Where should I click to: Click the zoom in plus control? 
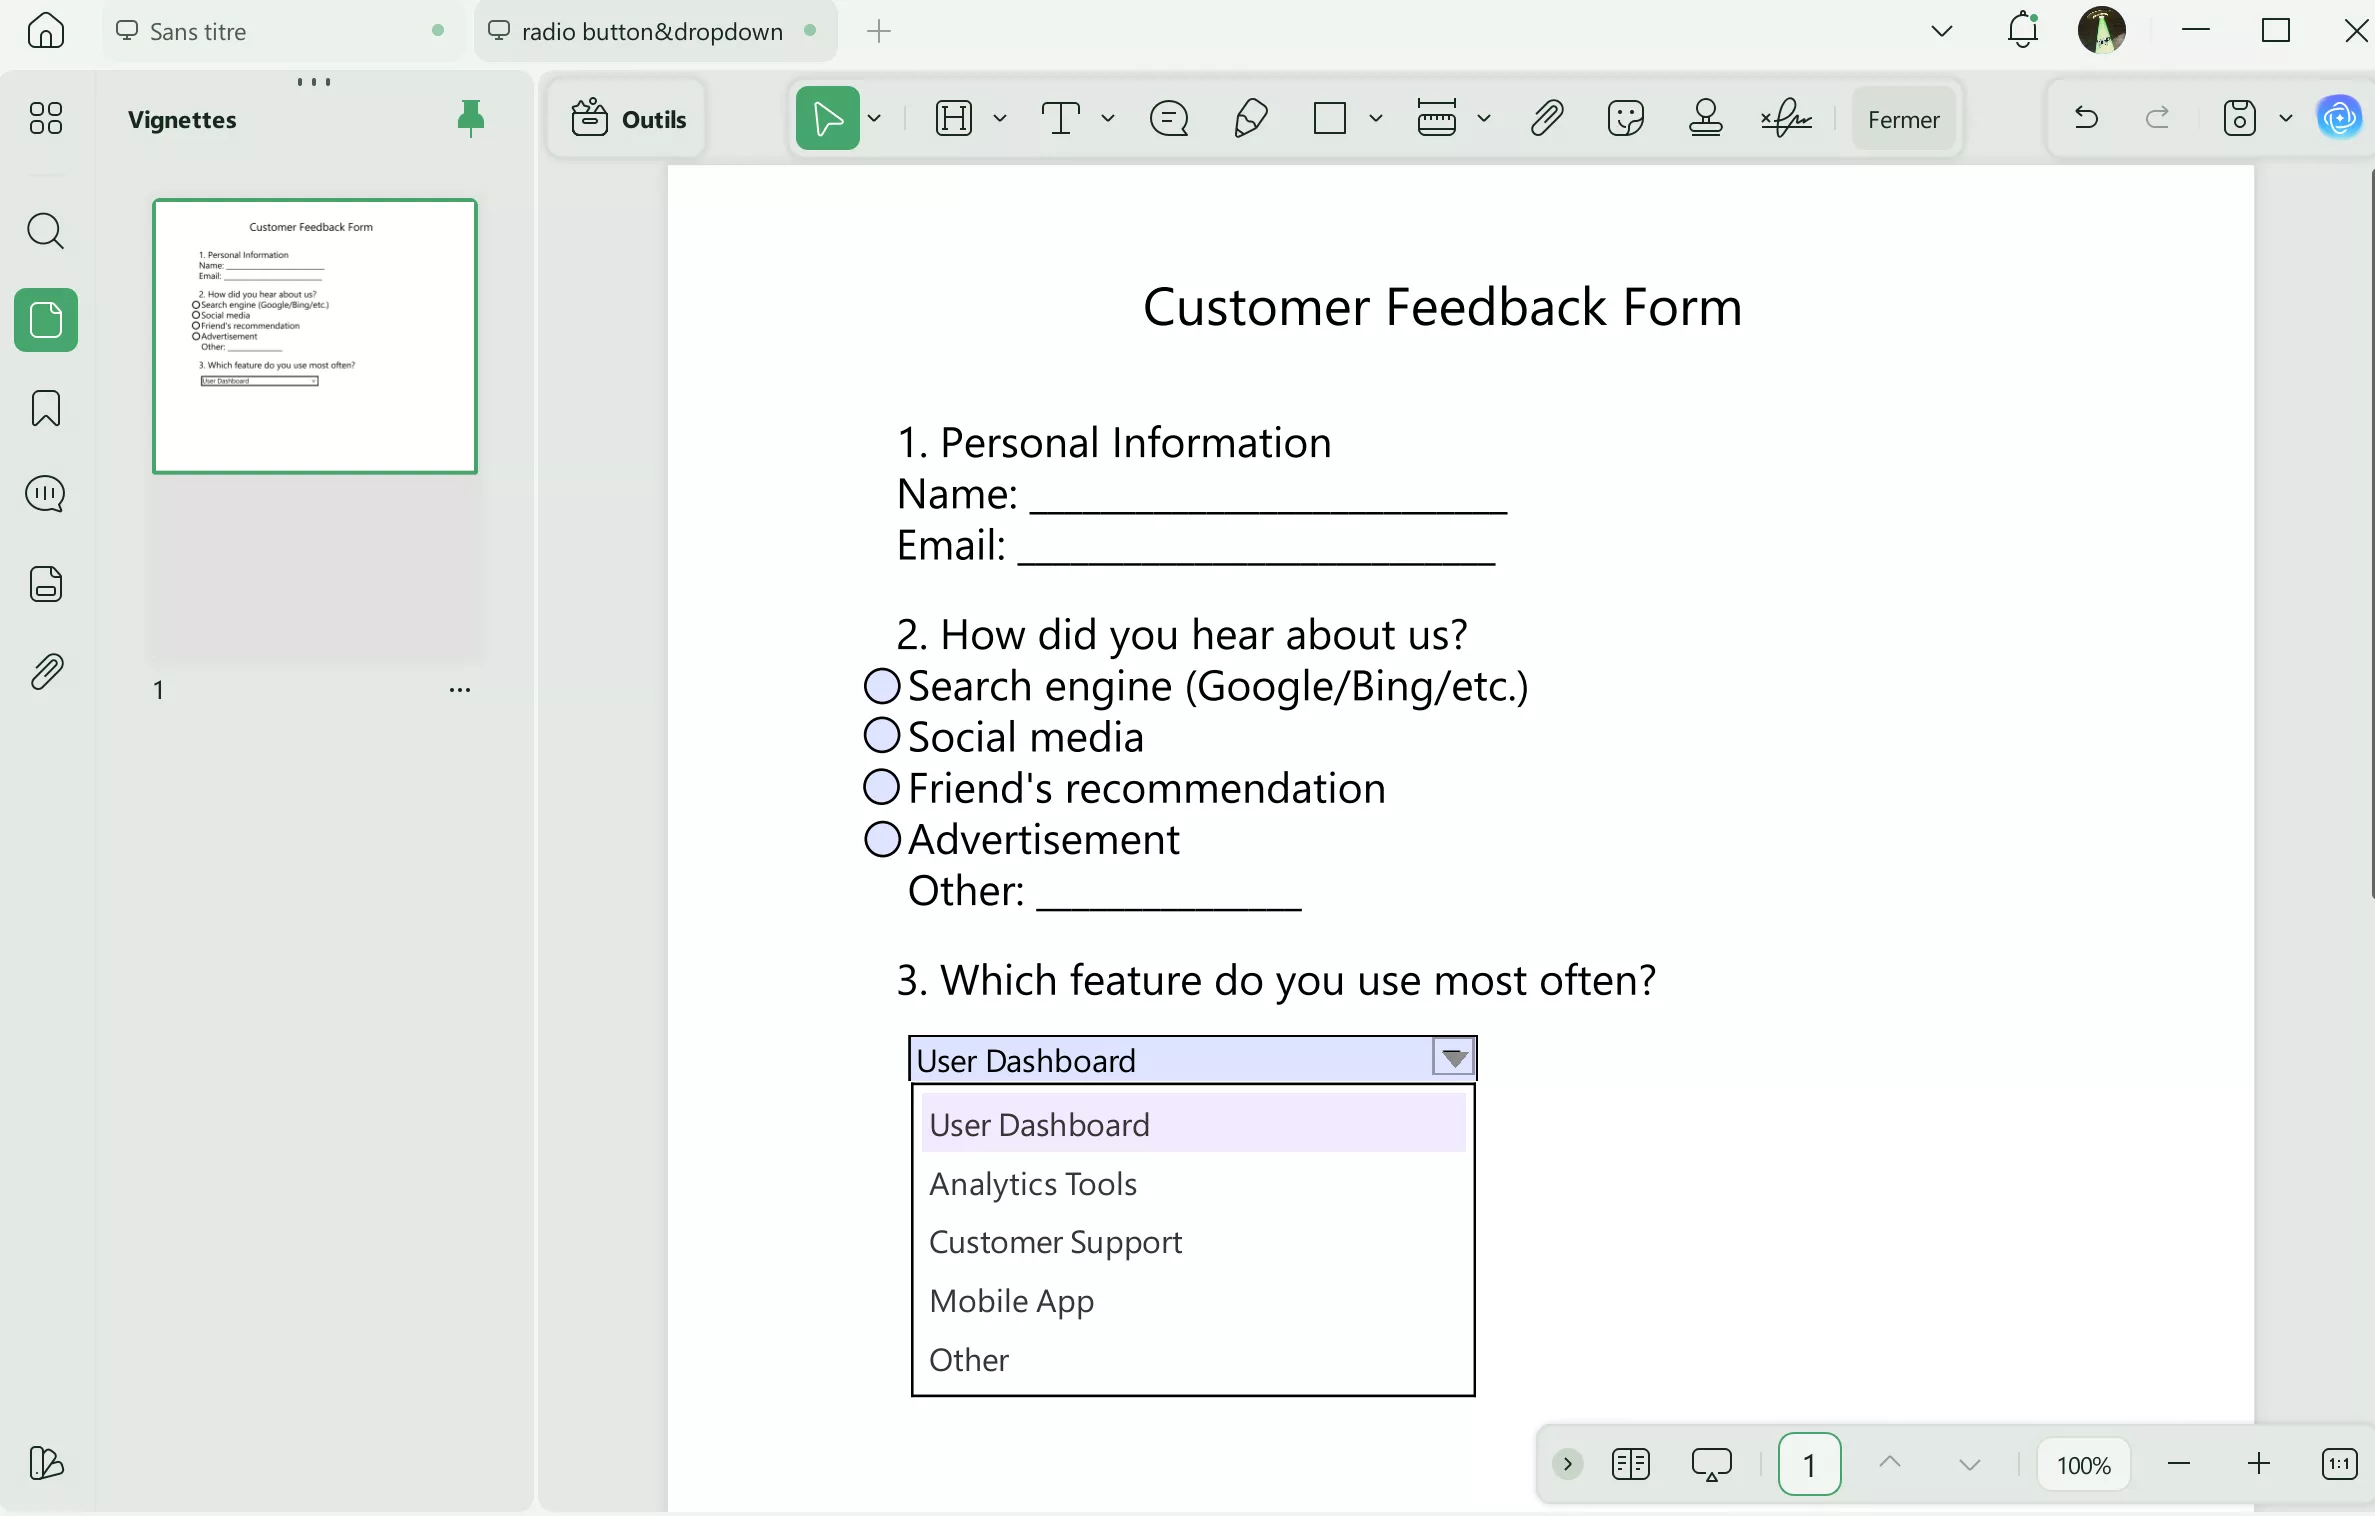pyautogui.click(x=2258, y=1465)
